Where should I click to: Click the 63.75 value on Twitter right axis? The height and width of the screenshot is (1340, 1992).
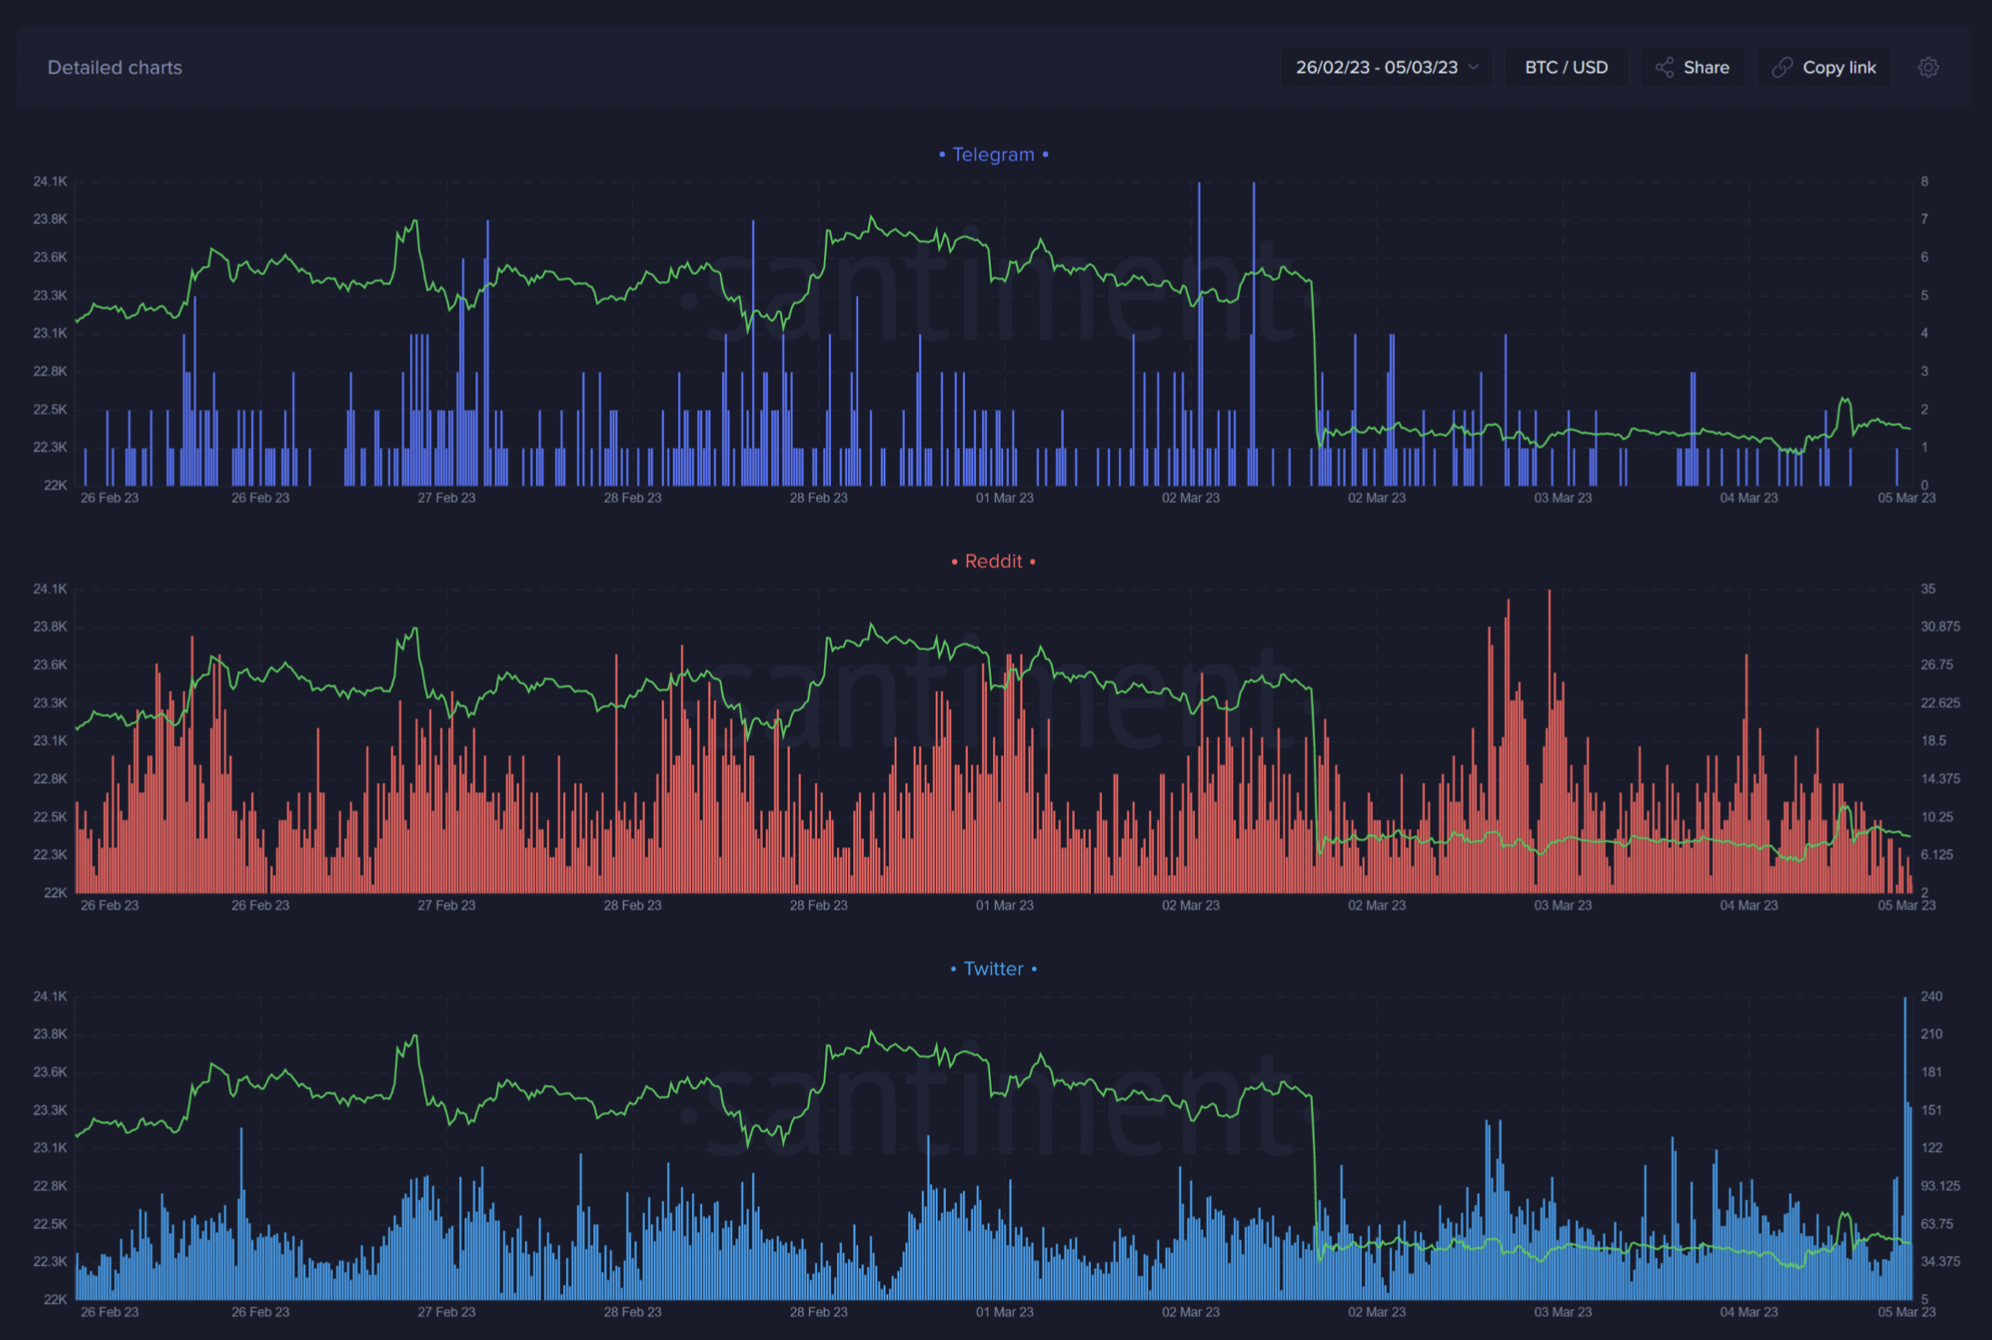pos(1937,1224)
